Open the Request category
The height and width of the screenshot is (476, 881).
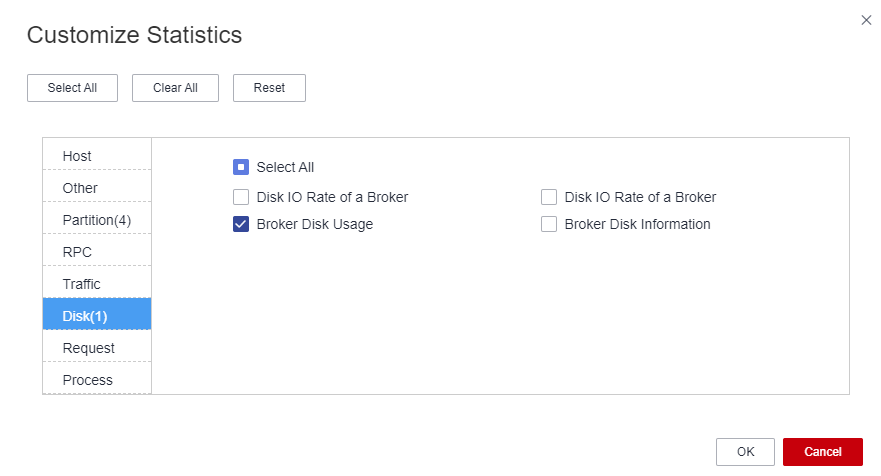coord(97,346)
